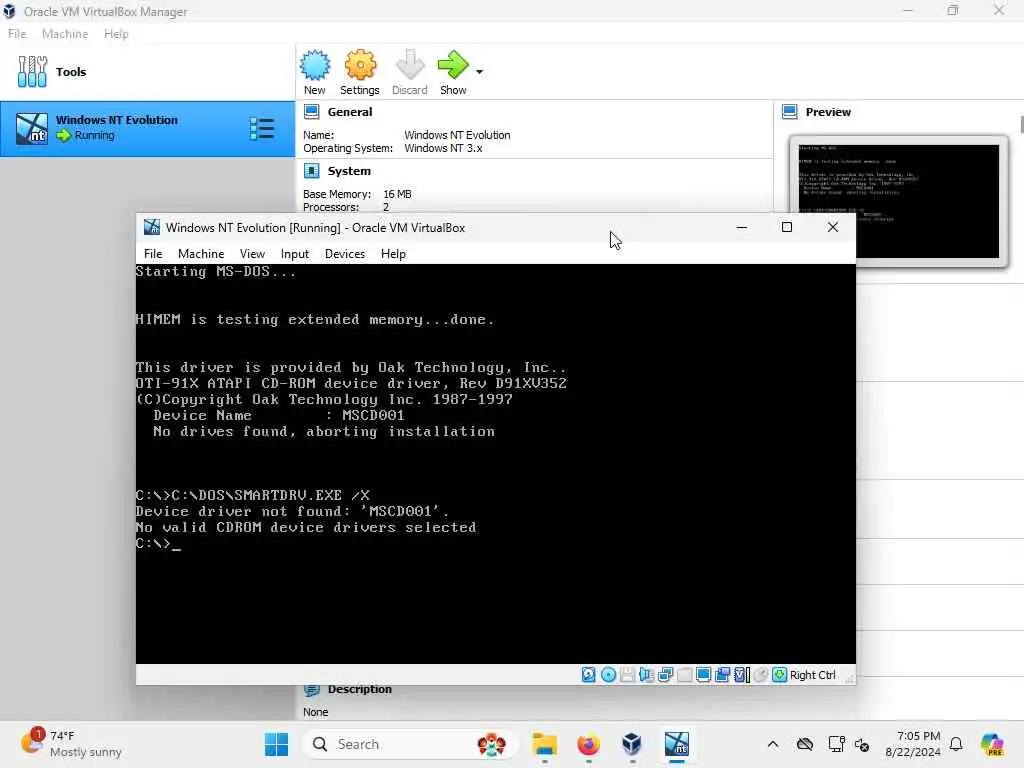The image size is (1024, 768).
Task: Switch to the Windows NT VM taskbar icon
Action: point(677,744)
